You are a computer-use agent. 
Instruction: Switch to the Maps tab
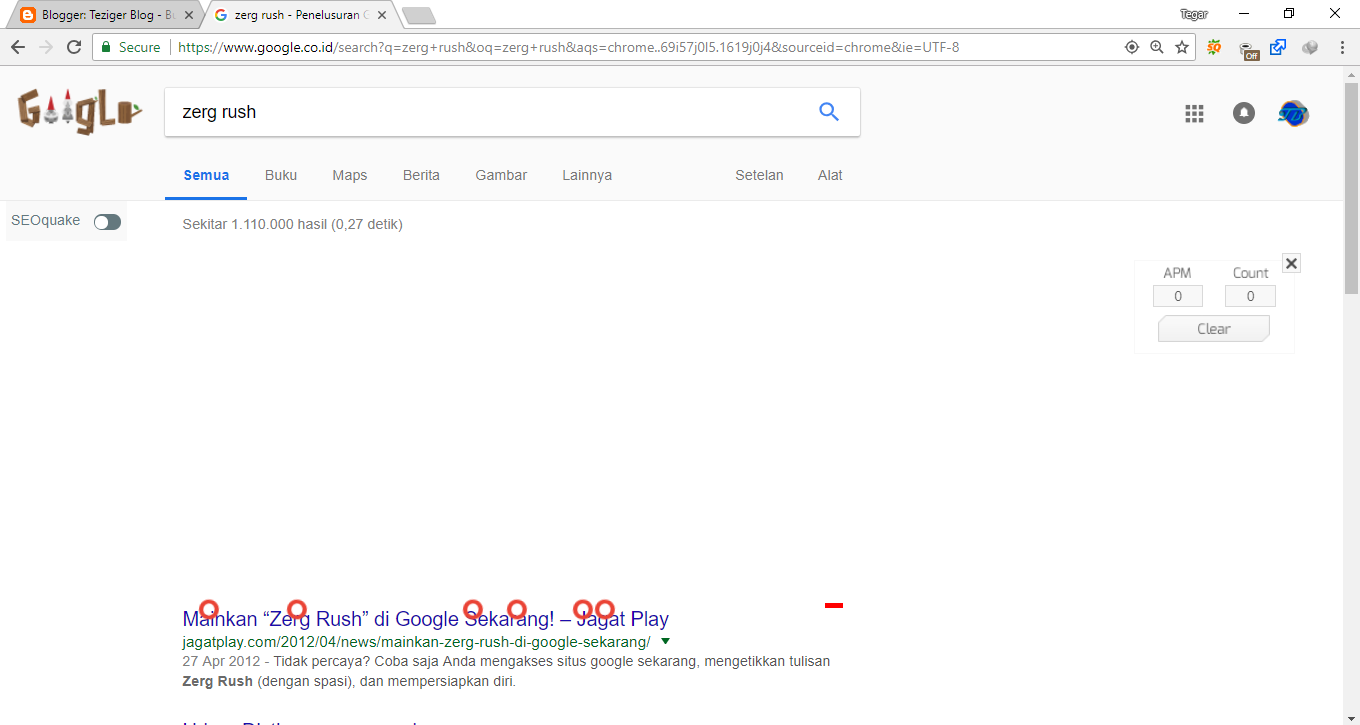click(350, 175)
